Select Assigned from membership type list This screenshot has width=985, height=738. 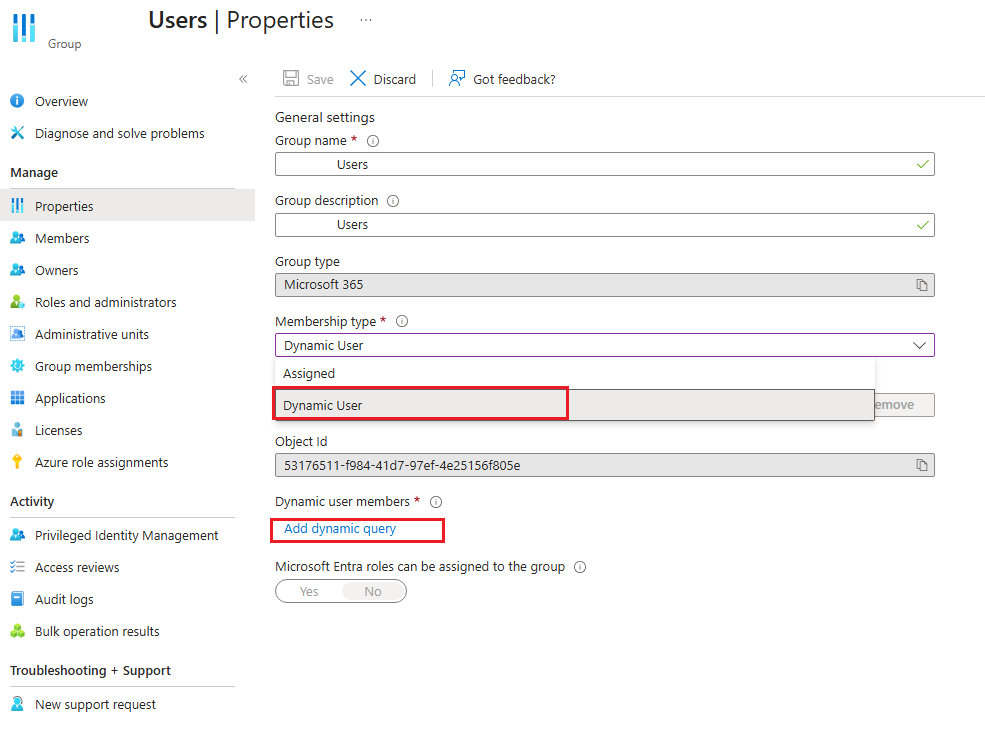click(x=309, y=374)
